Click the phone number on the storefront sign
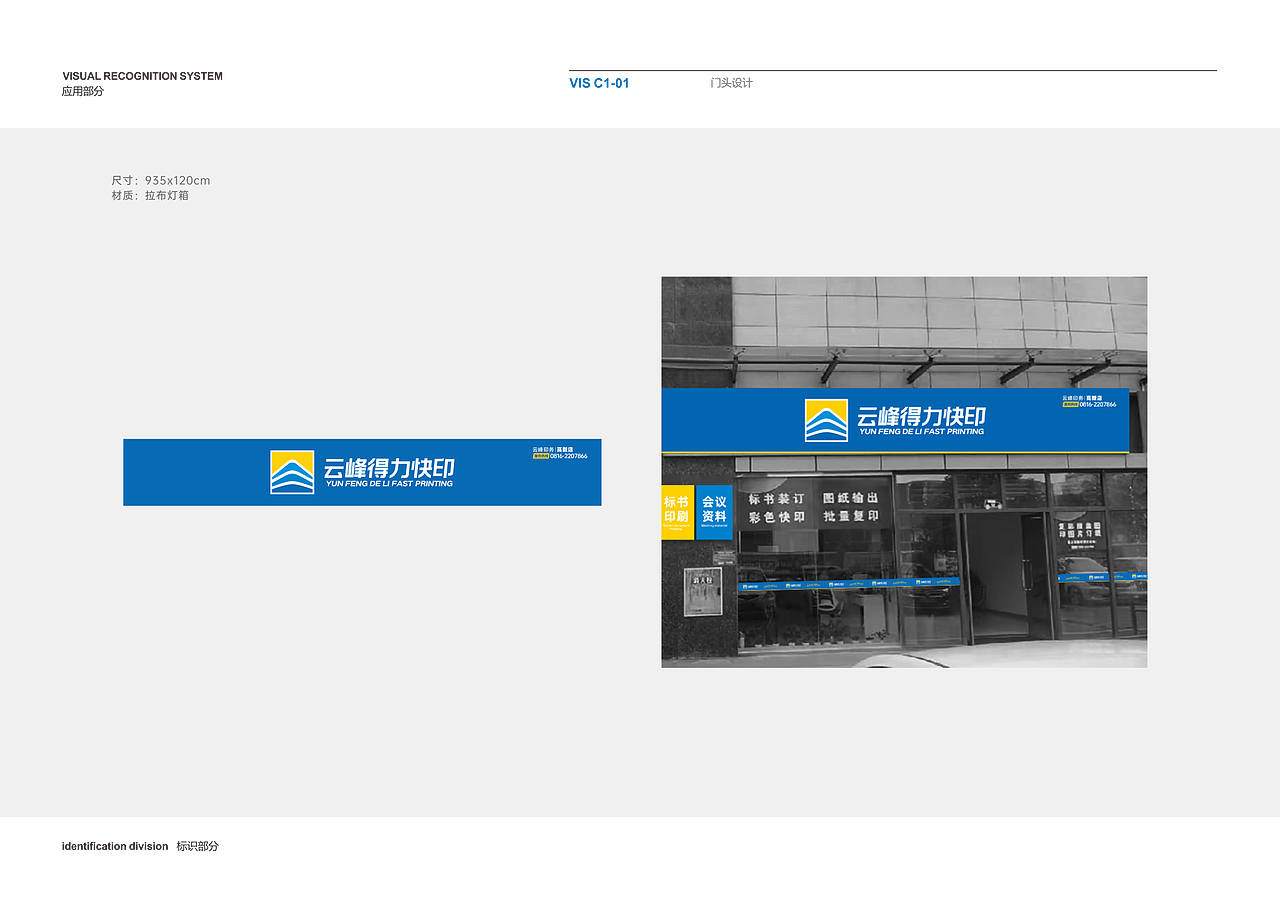 [1098, 404]
